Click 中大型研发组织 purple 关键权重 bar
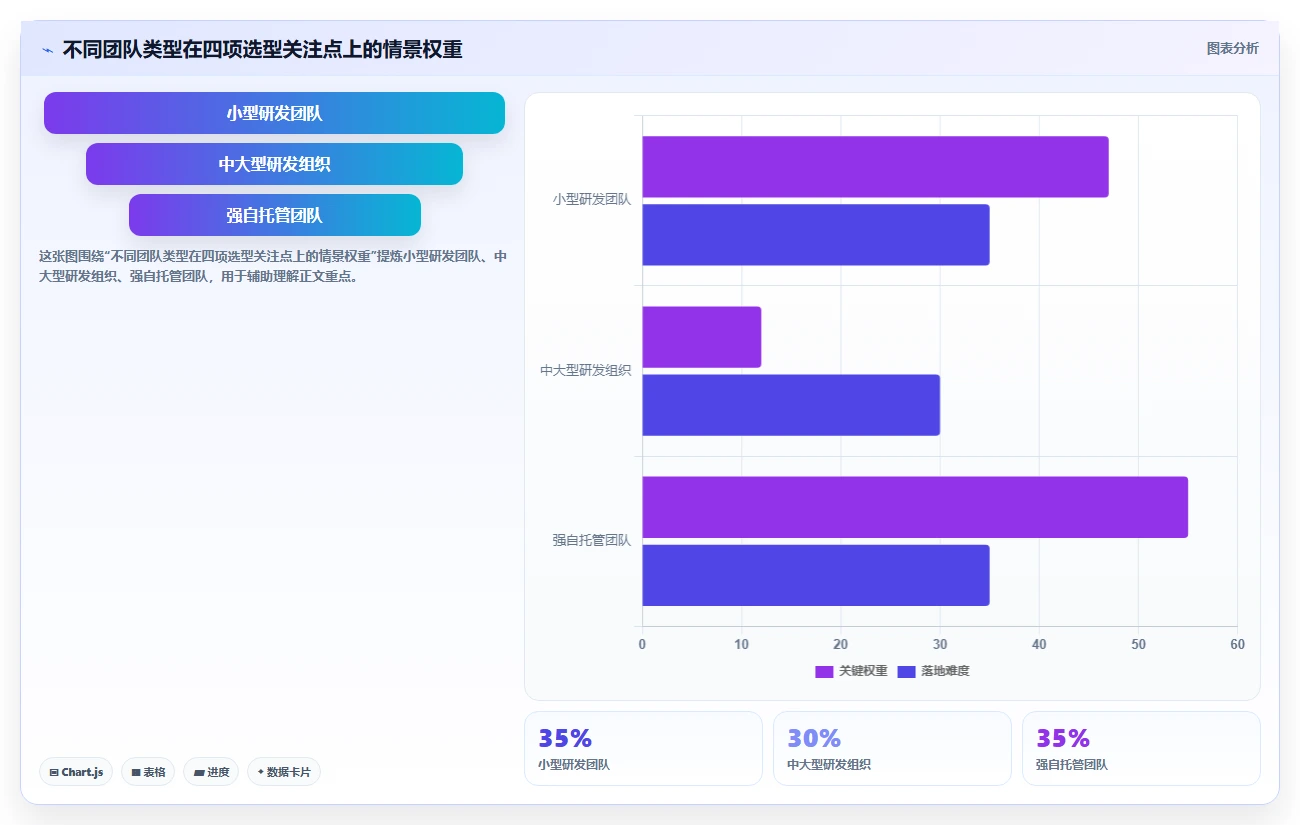Image resolution: width=1300 pixels, height=825 pixels. (x=701, y=337)
